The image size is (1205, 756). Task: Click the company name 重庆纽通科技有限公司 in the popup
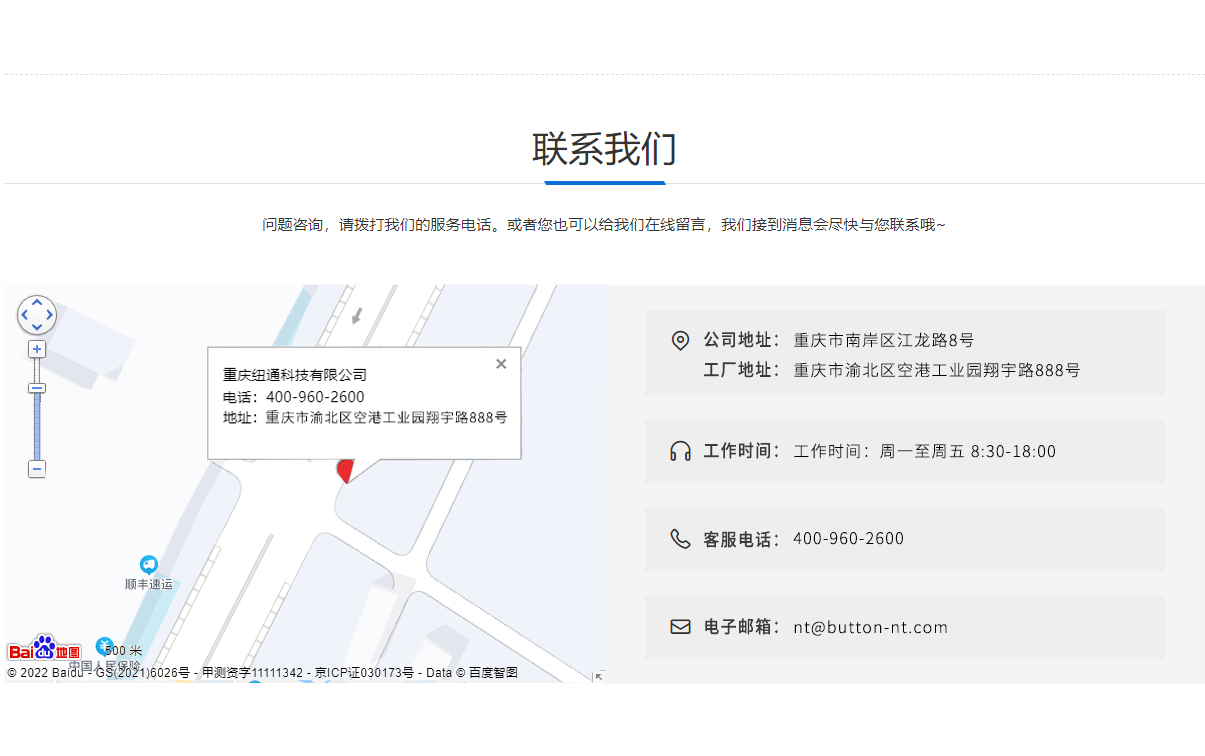(x=295, y=375)
